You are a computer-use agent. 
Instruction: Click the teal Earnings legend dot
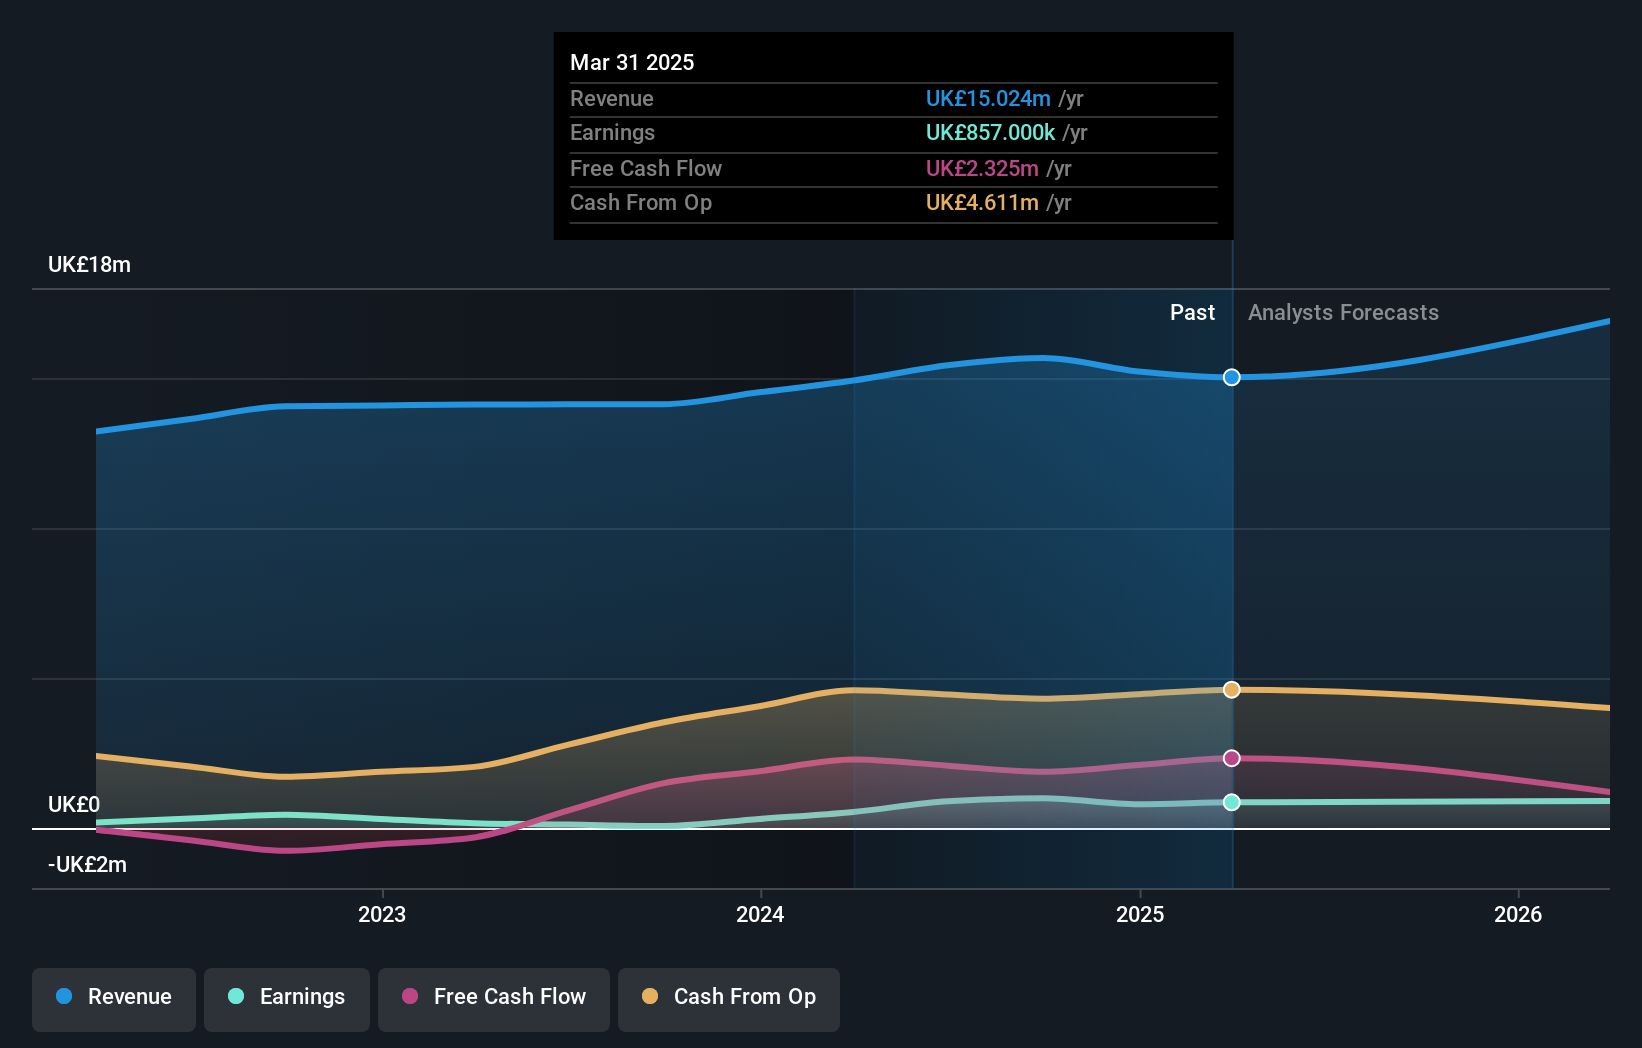tap(236, 996)
